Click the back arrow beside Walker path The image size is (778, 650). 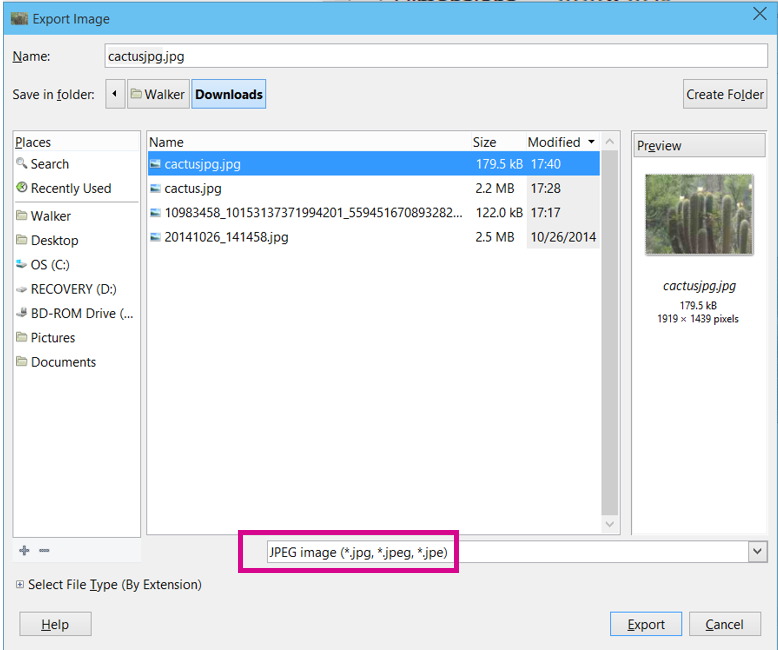114,95
